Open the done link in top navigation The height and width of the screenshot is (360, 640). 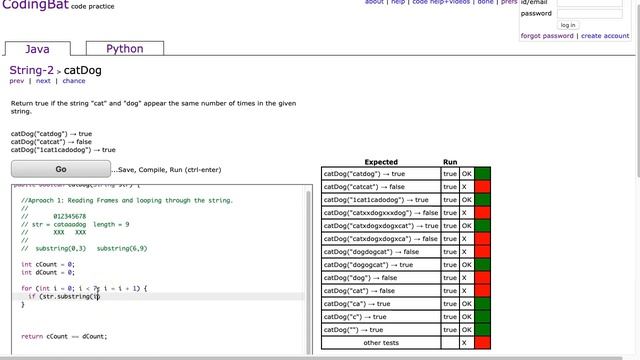(x=485, y=2)
